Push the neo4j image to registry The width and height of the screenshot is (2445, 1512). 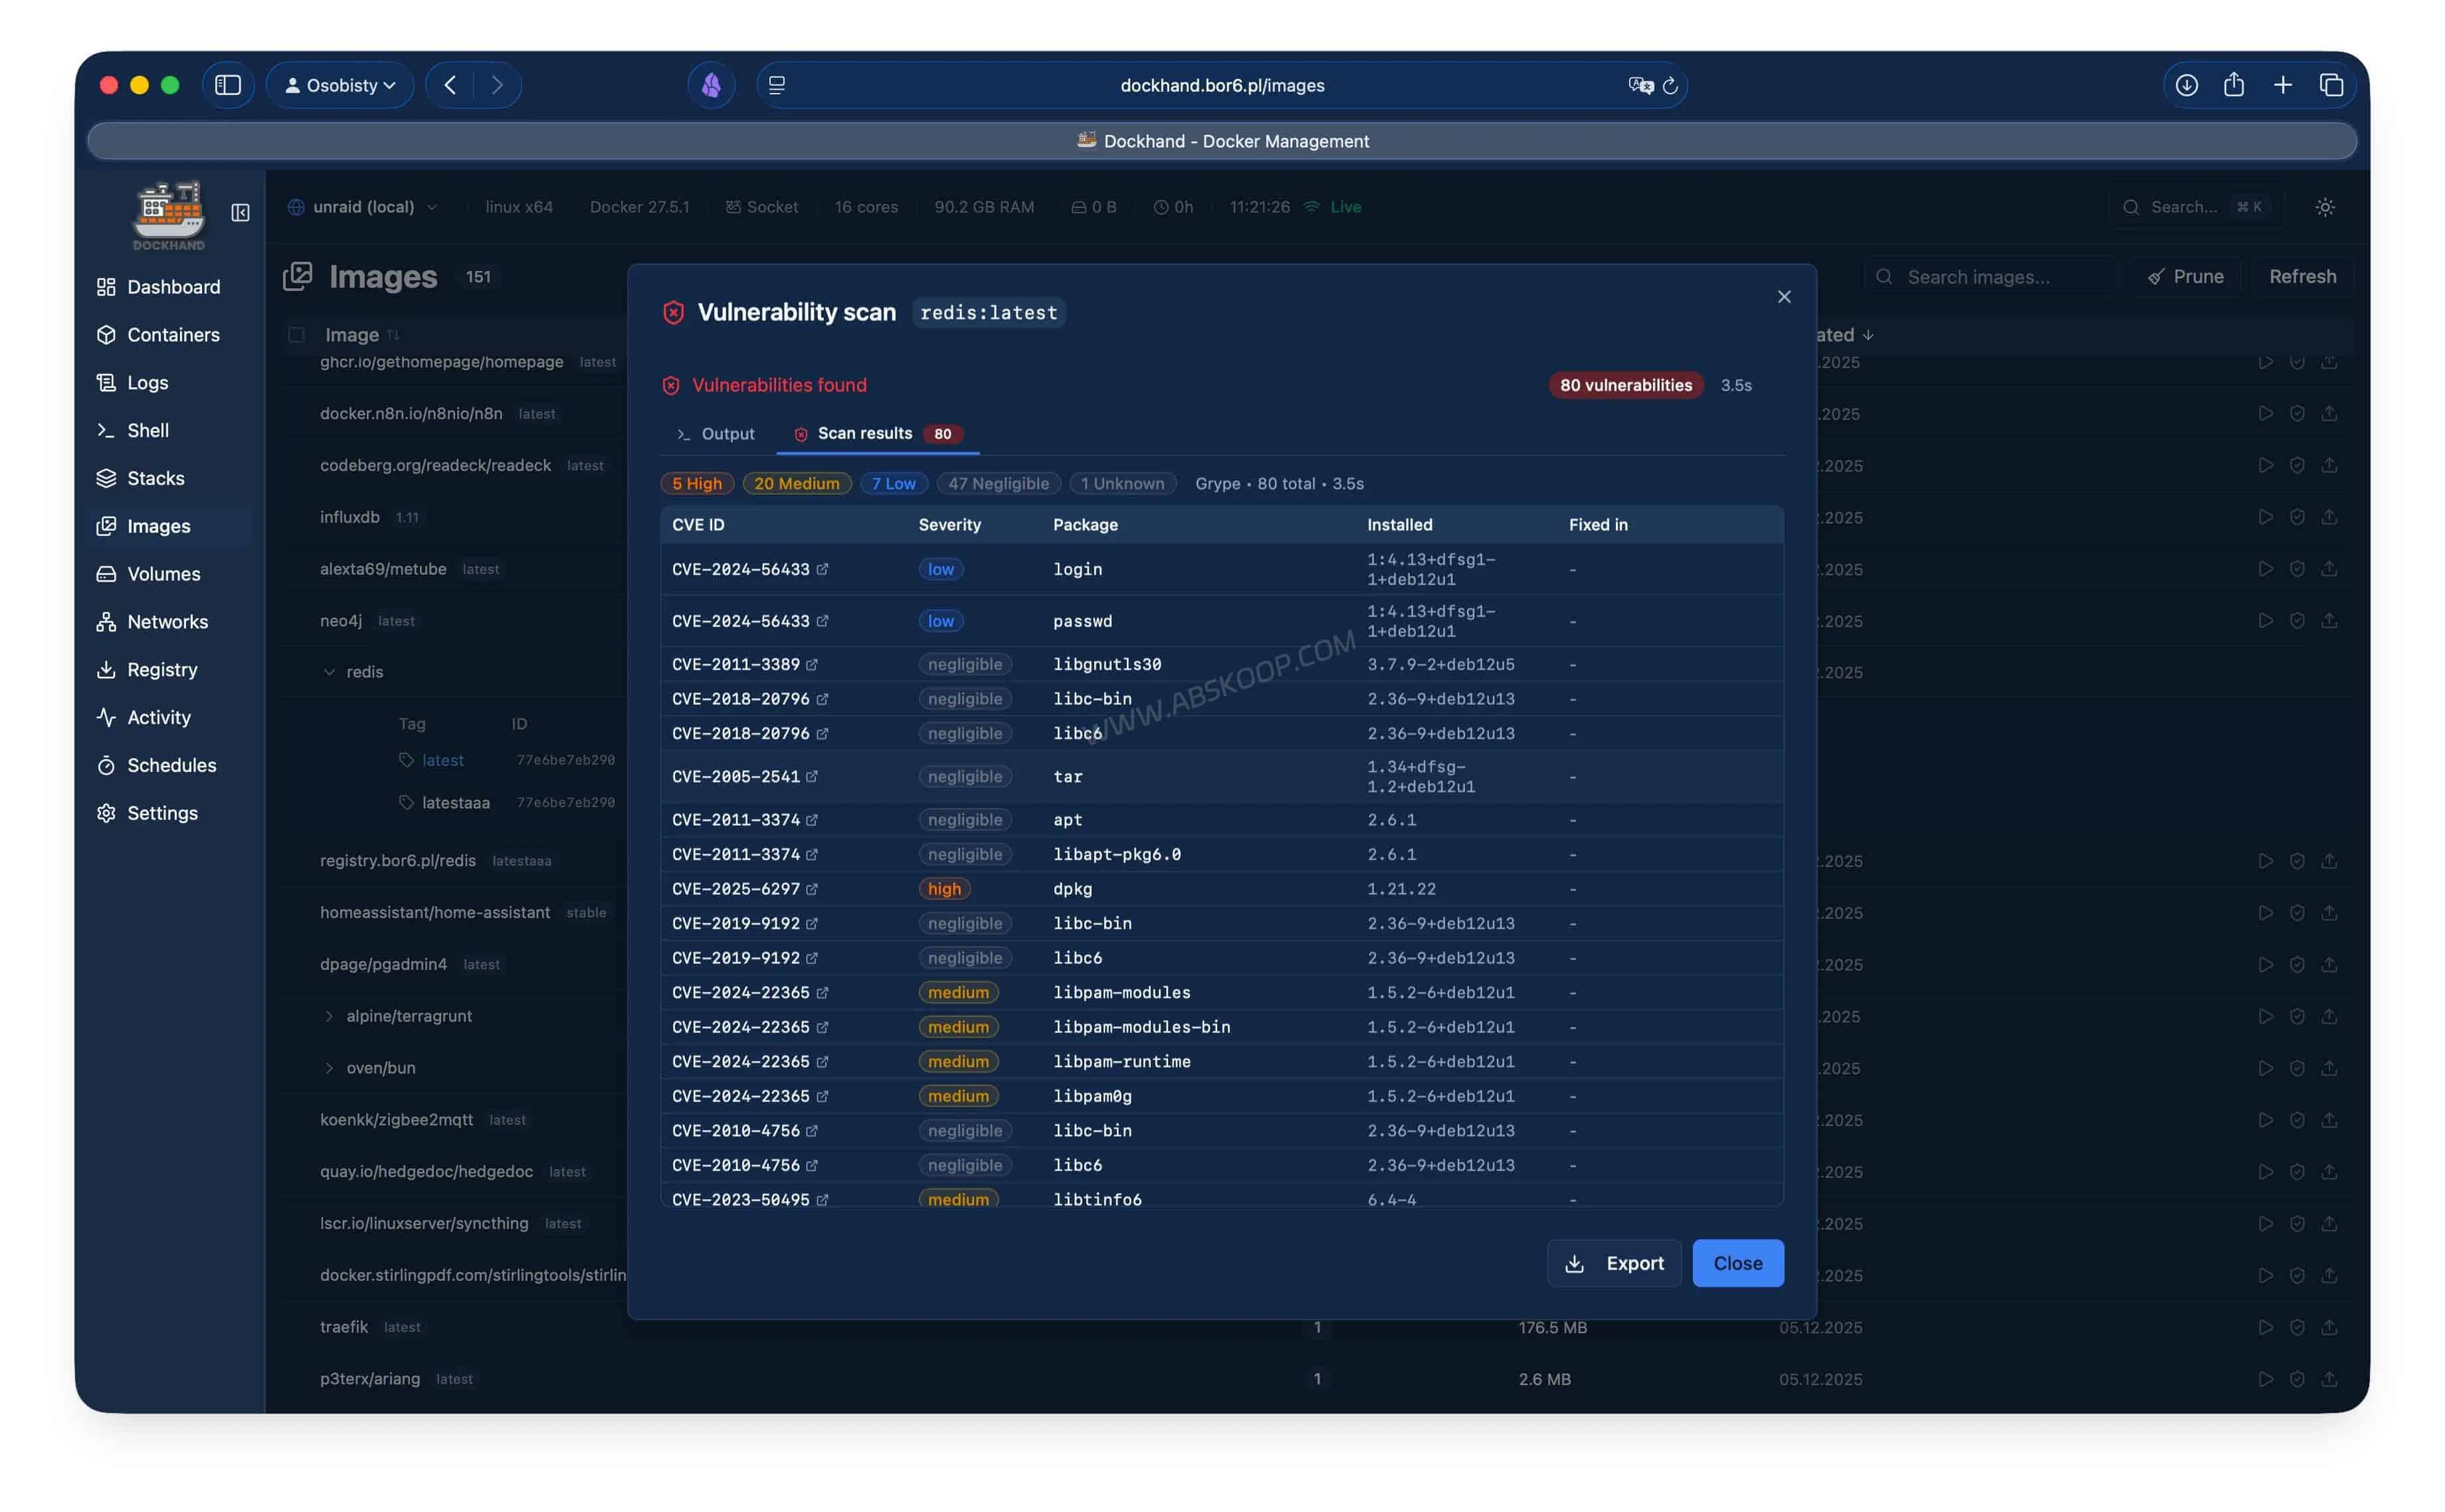point(2329,622)
